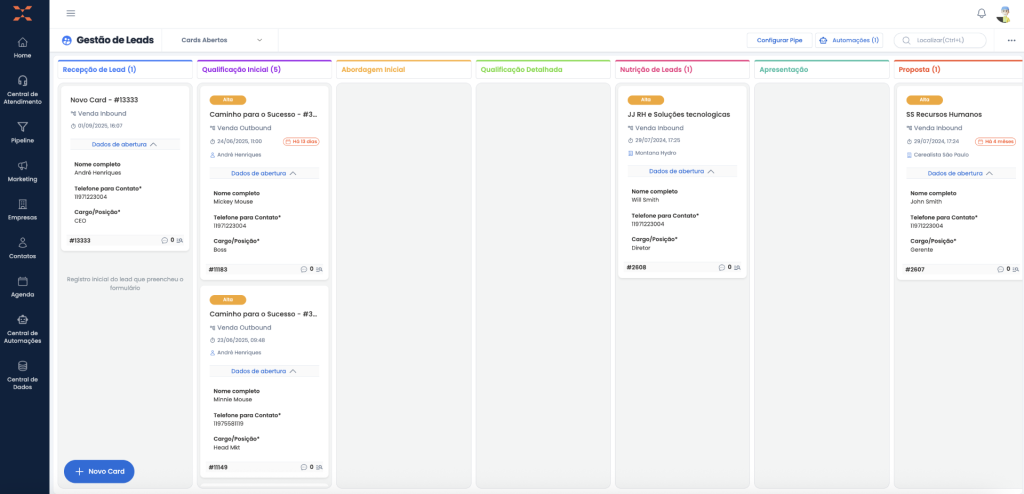Click the Localizar search field
Image resolution: width=1024 pixels, height=494 pixels.
(945, 40)
